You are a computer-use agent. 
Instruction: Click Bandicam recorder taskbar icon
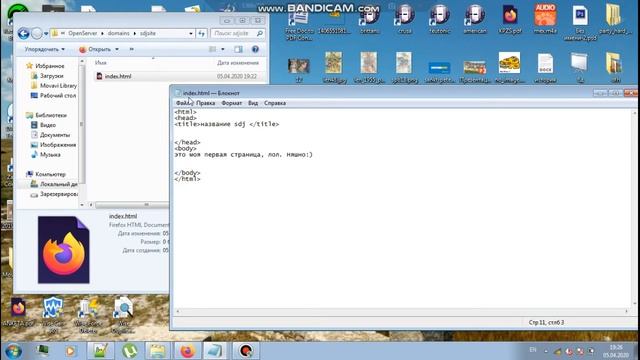click(245, 351)
